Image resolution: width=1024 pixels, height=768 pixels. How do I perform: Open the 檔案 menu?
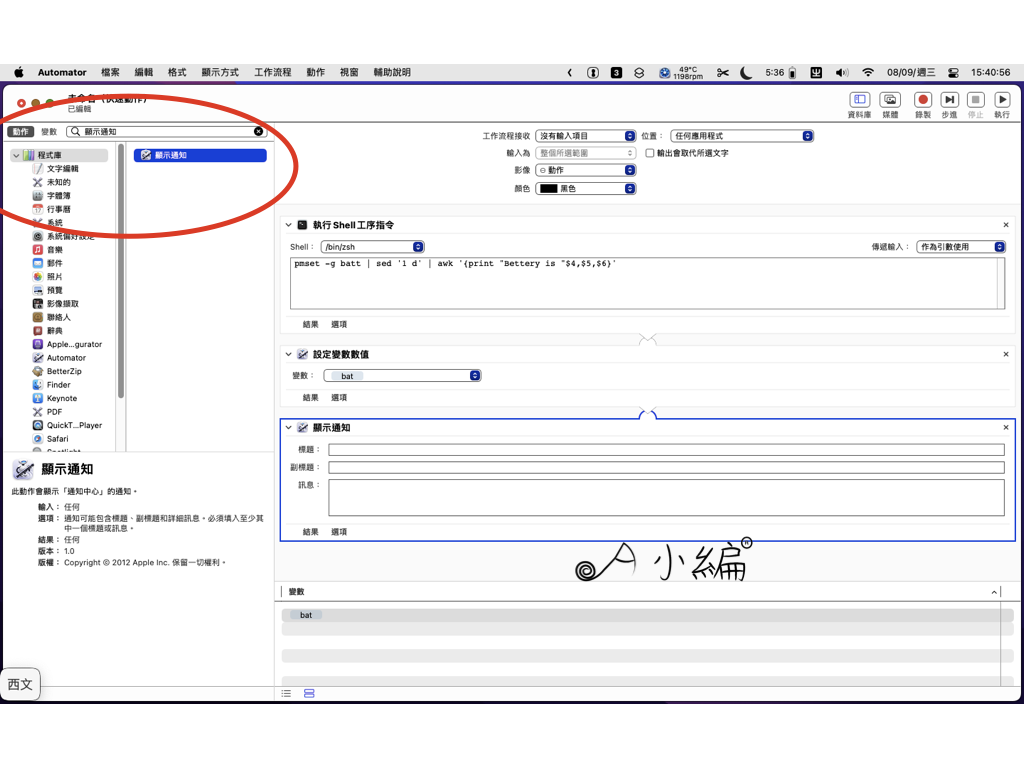[x=110, y=72]
